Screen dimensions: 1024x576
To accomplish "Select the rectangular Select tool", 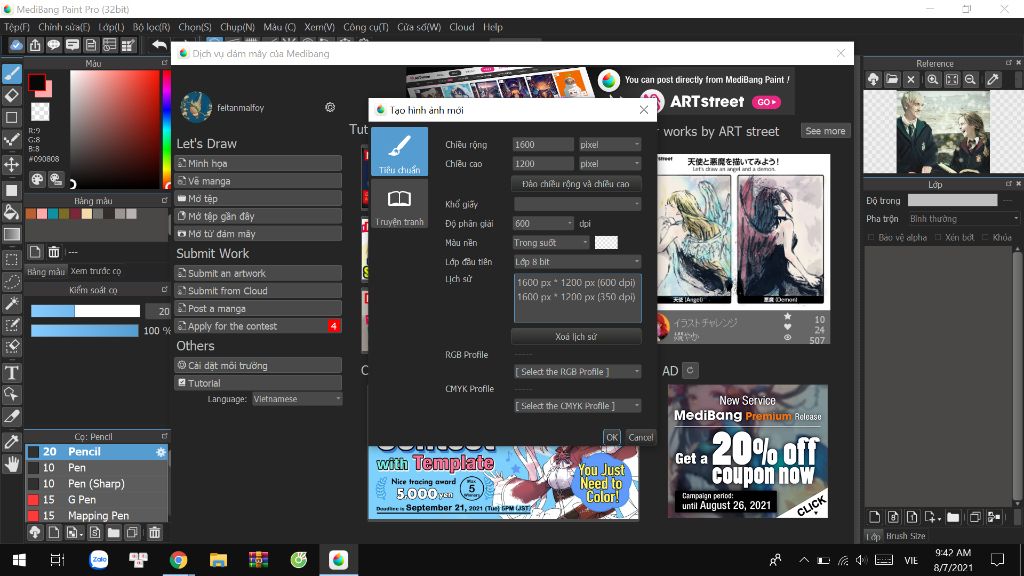I will [12, 259].
